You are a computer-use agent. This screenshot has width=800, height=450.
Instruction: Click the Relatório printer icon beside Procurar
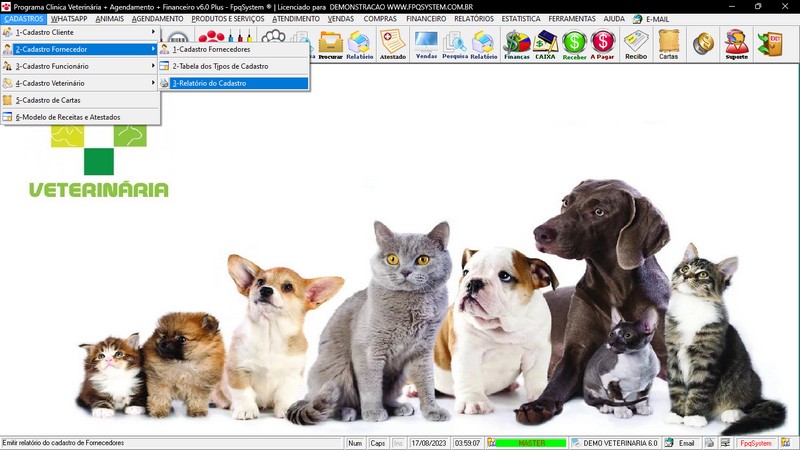[359, 45]
